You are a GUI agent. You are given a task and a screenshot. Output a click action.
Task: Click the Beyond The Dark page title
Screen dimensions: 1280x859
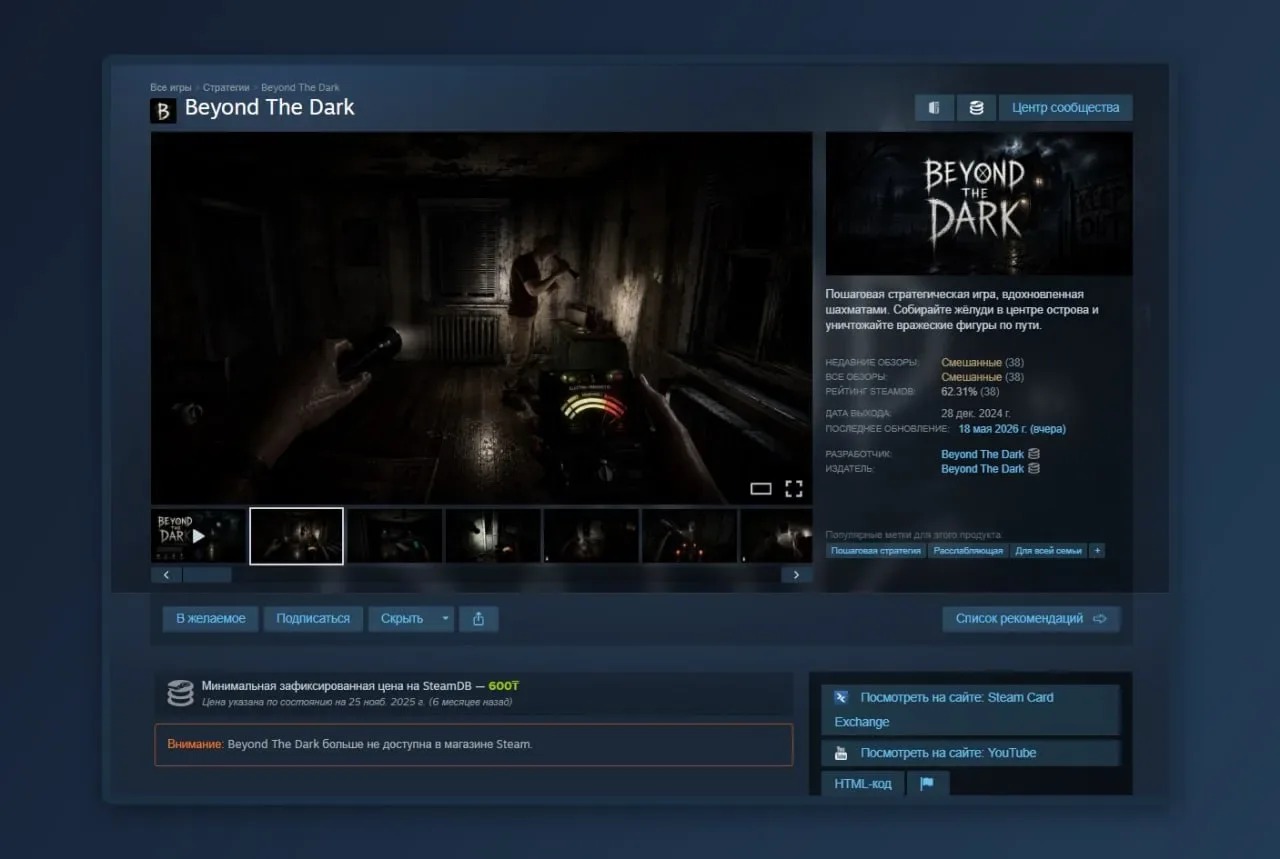pyautogui.click(x=269, y=108)
